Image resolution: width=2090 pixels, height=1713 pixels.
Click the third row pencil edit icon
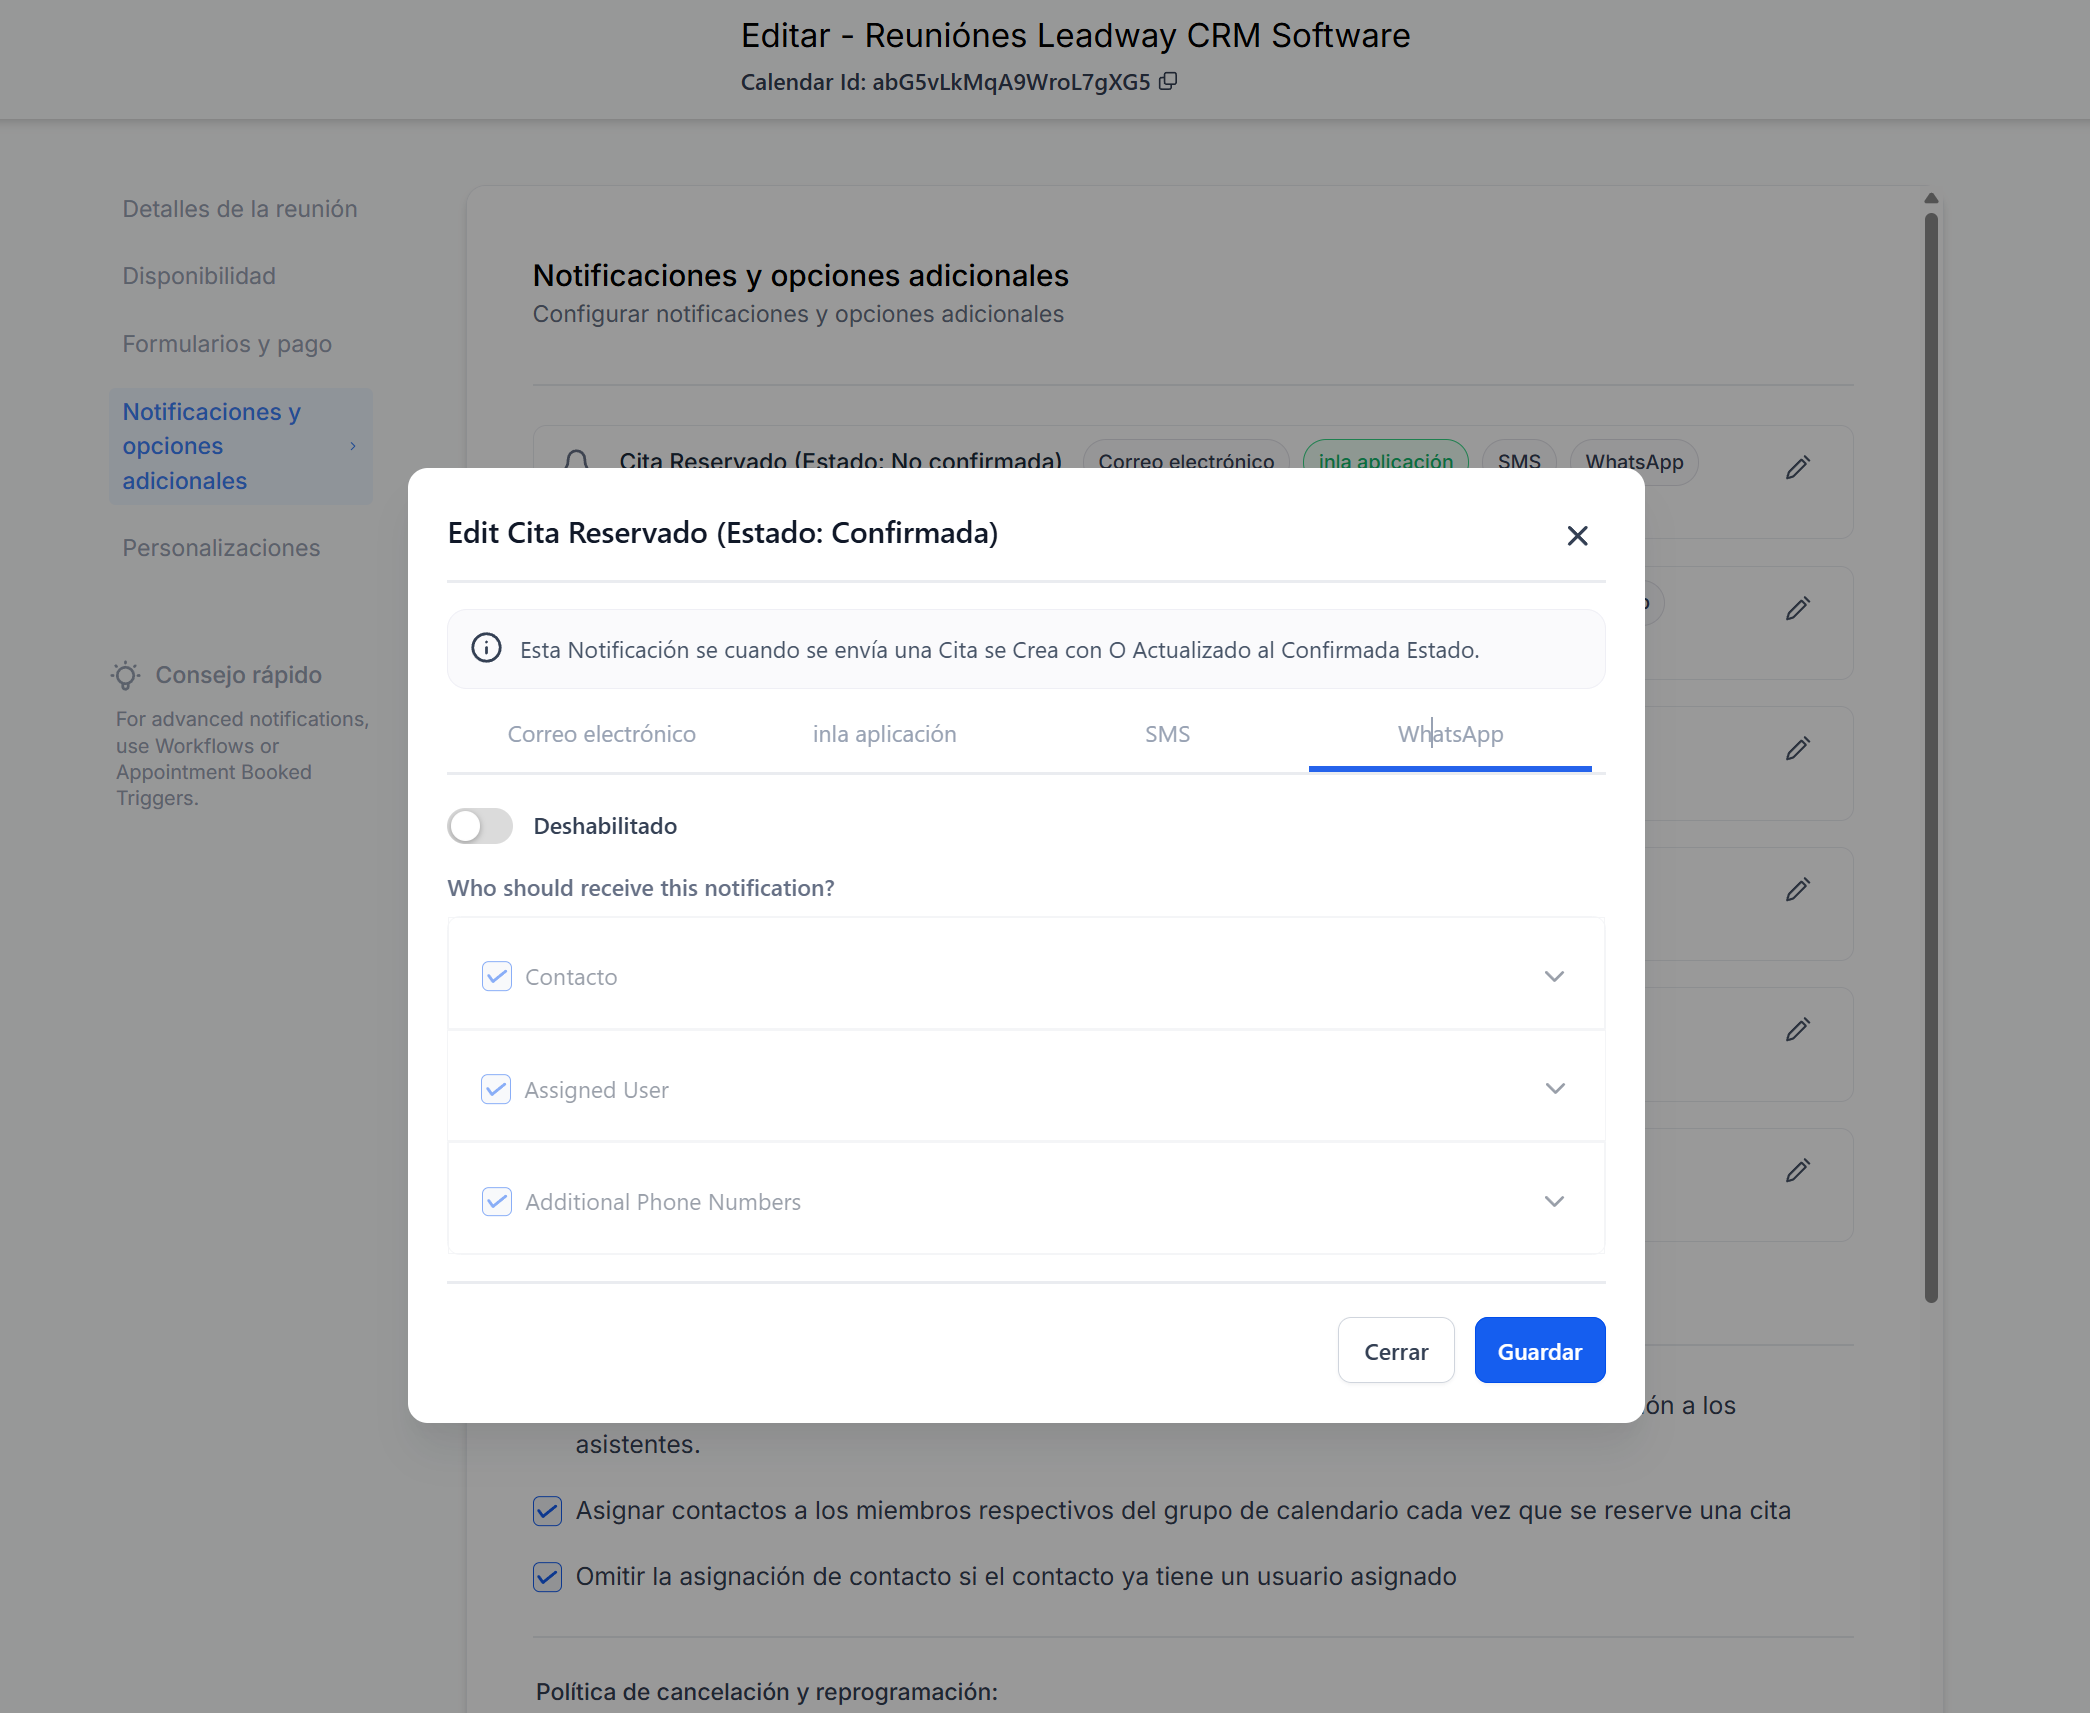(1797, 748)
